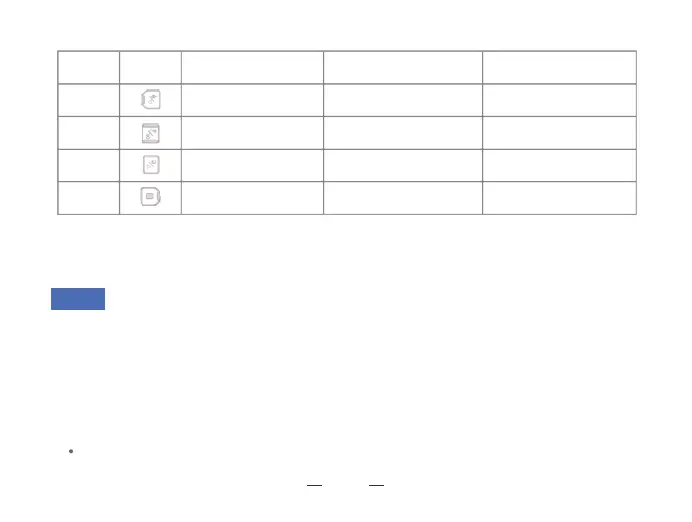Image resolution: width=692 pixels, height=522 pixels.
Task: Click the cell immediately right of the second-row card icon
Action: pos(252,132)
